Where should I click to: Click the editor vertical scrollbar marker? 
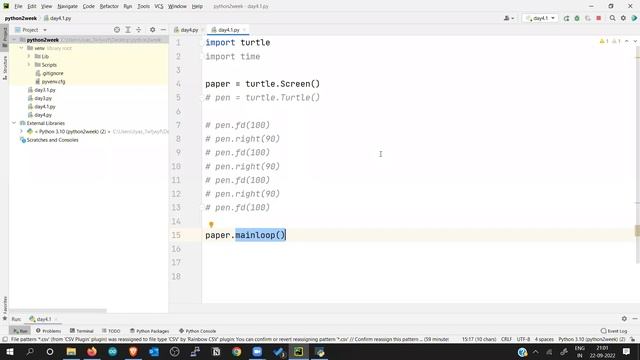click(x=637, y=231)
